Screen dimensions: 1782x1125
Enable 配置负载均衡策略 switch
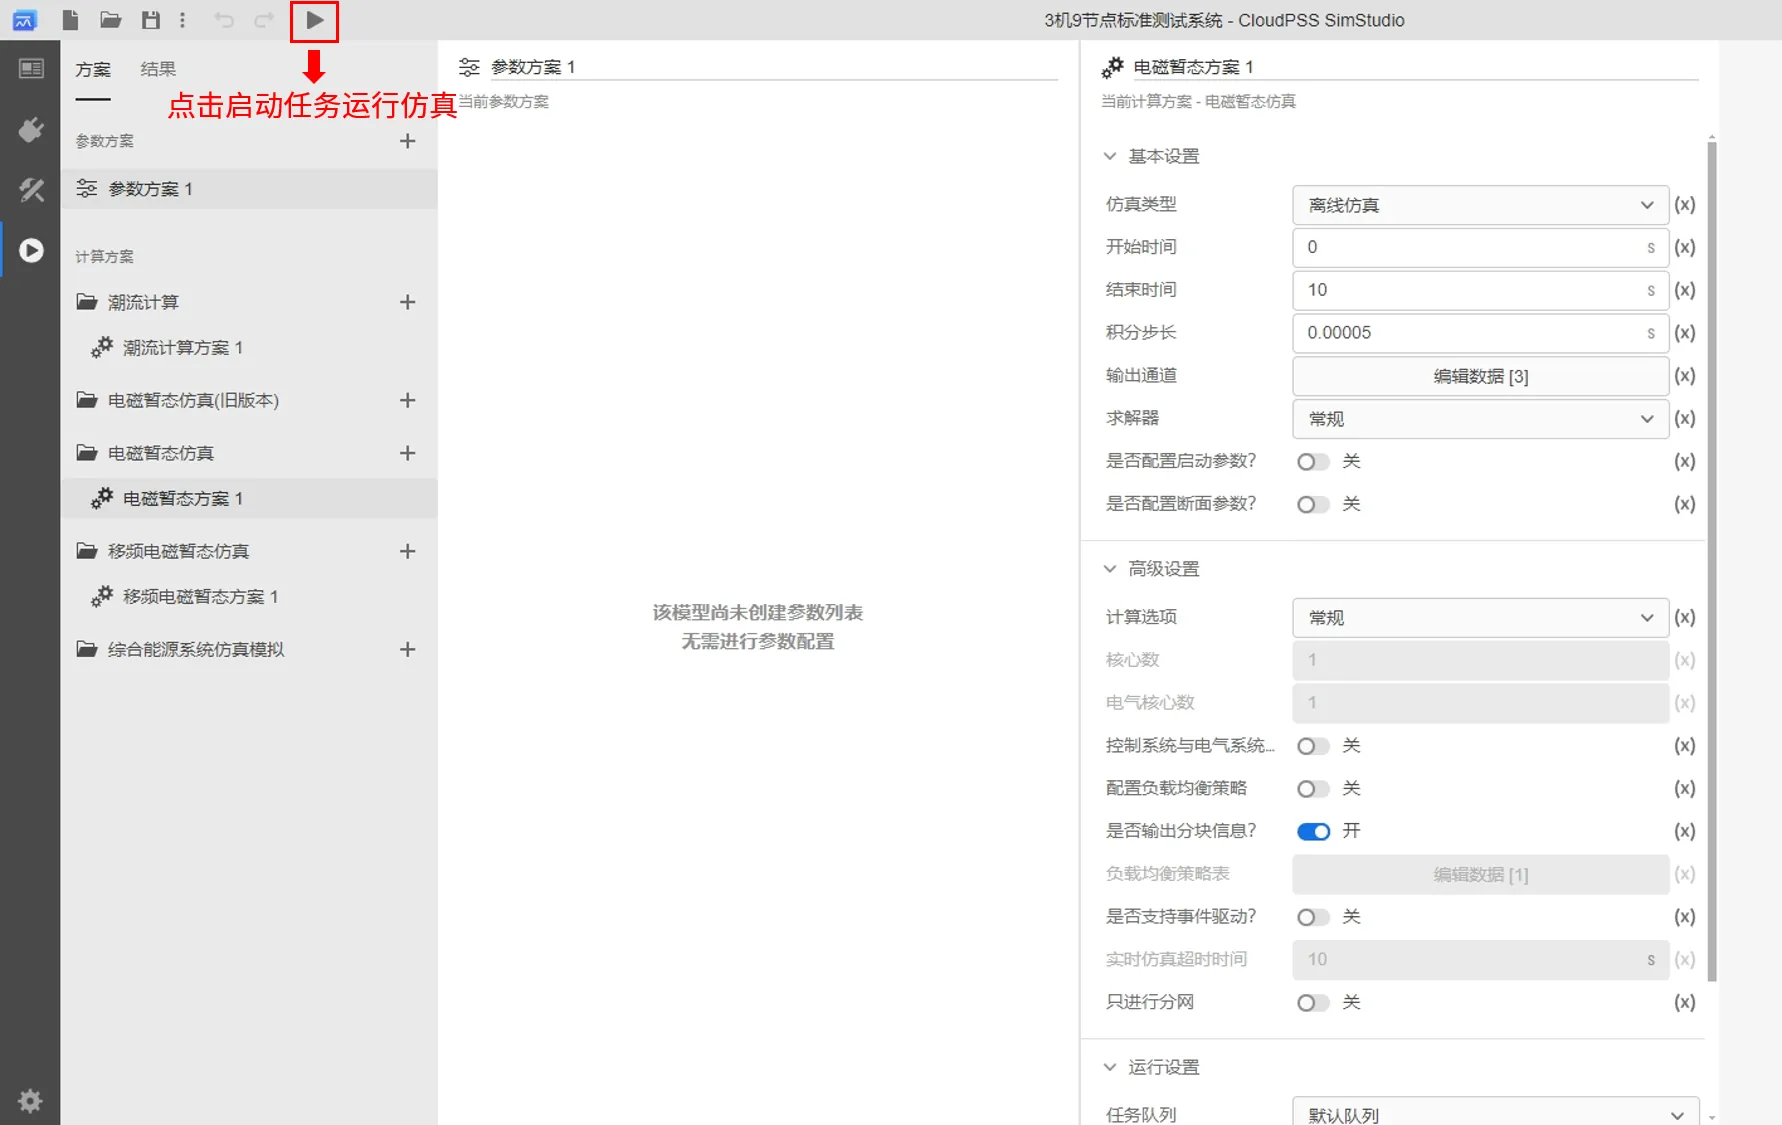click(1313, 789)
